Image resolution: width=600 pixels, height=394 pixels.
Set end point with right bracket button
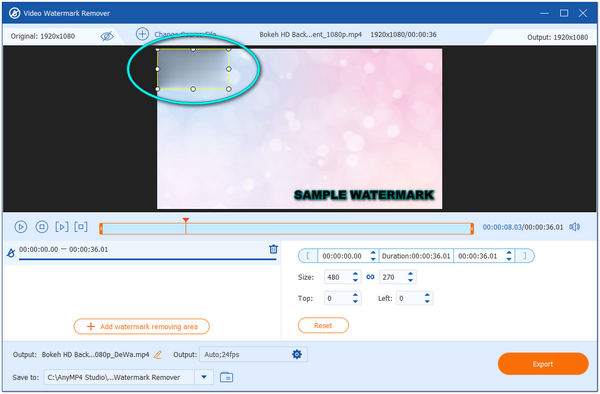pyautogui.click(x=525, y=256)
